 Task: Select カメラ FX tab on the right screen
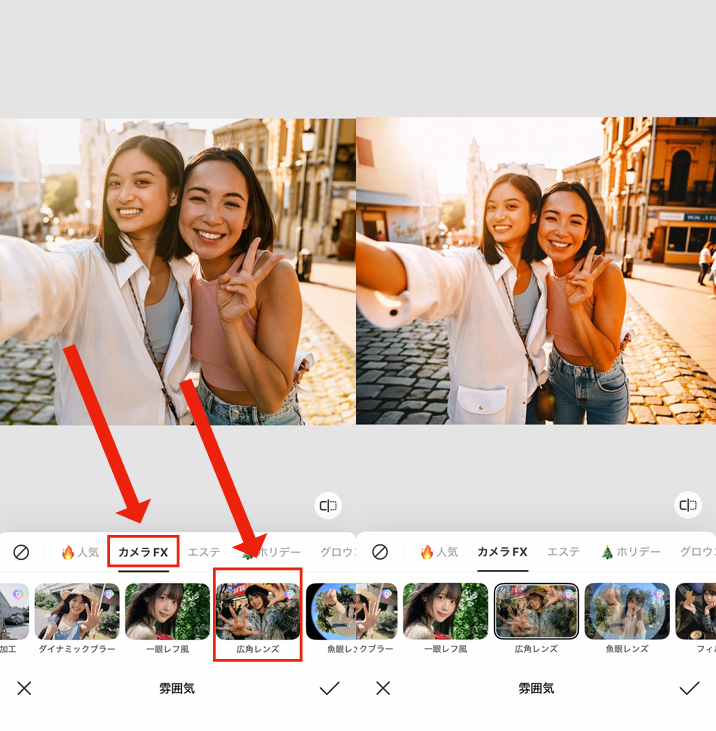click(x=503, y=552)
